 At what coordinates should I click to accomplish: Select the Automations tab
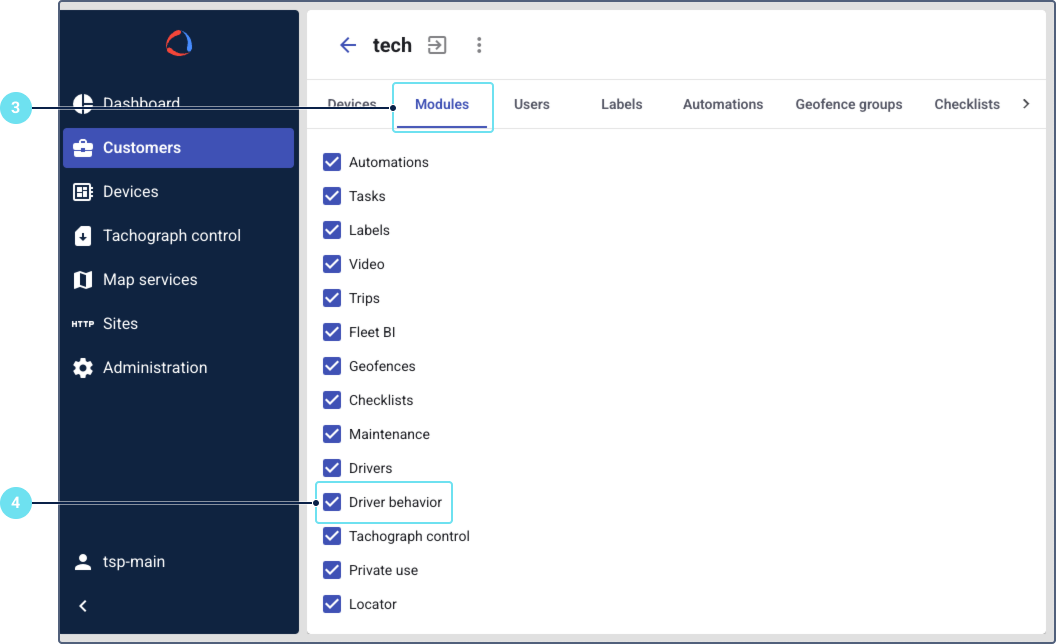point(722,104)
